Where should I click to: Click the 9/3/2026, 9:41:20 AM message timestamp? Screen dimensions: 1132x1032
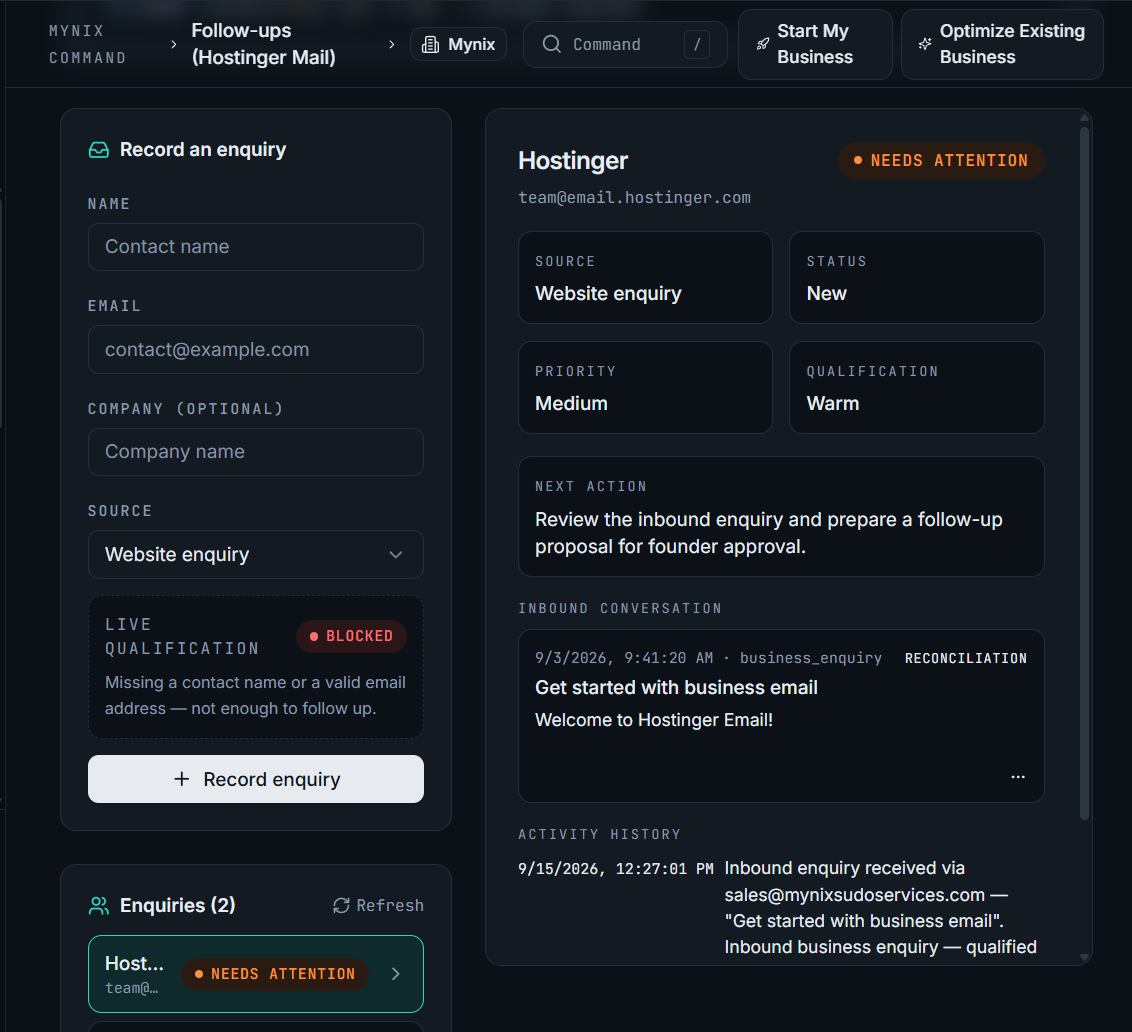(624, 658)
